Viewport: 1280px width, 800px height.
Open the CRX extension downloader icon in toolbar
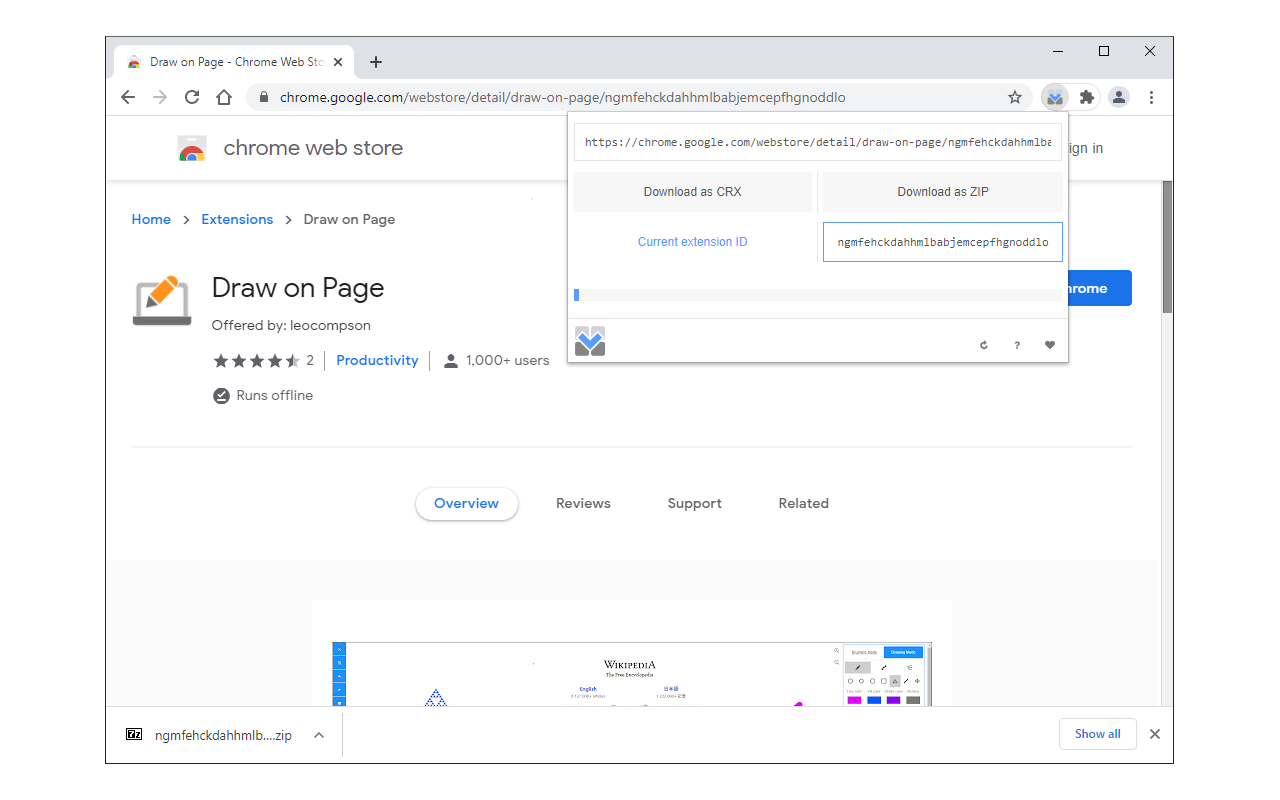pos(1054,97)
